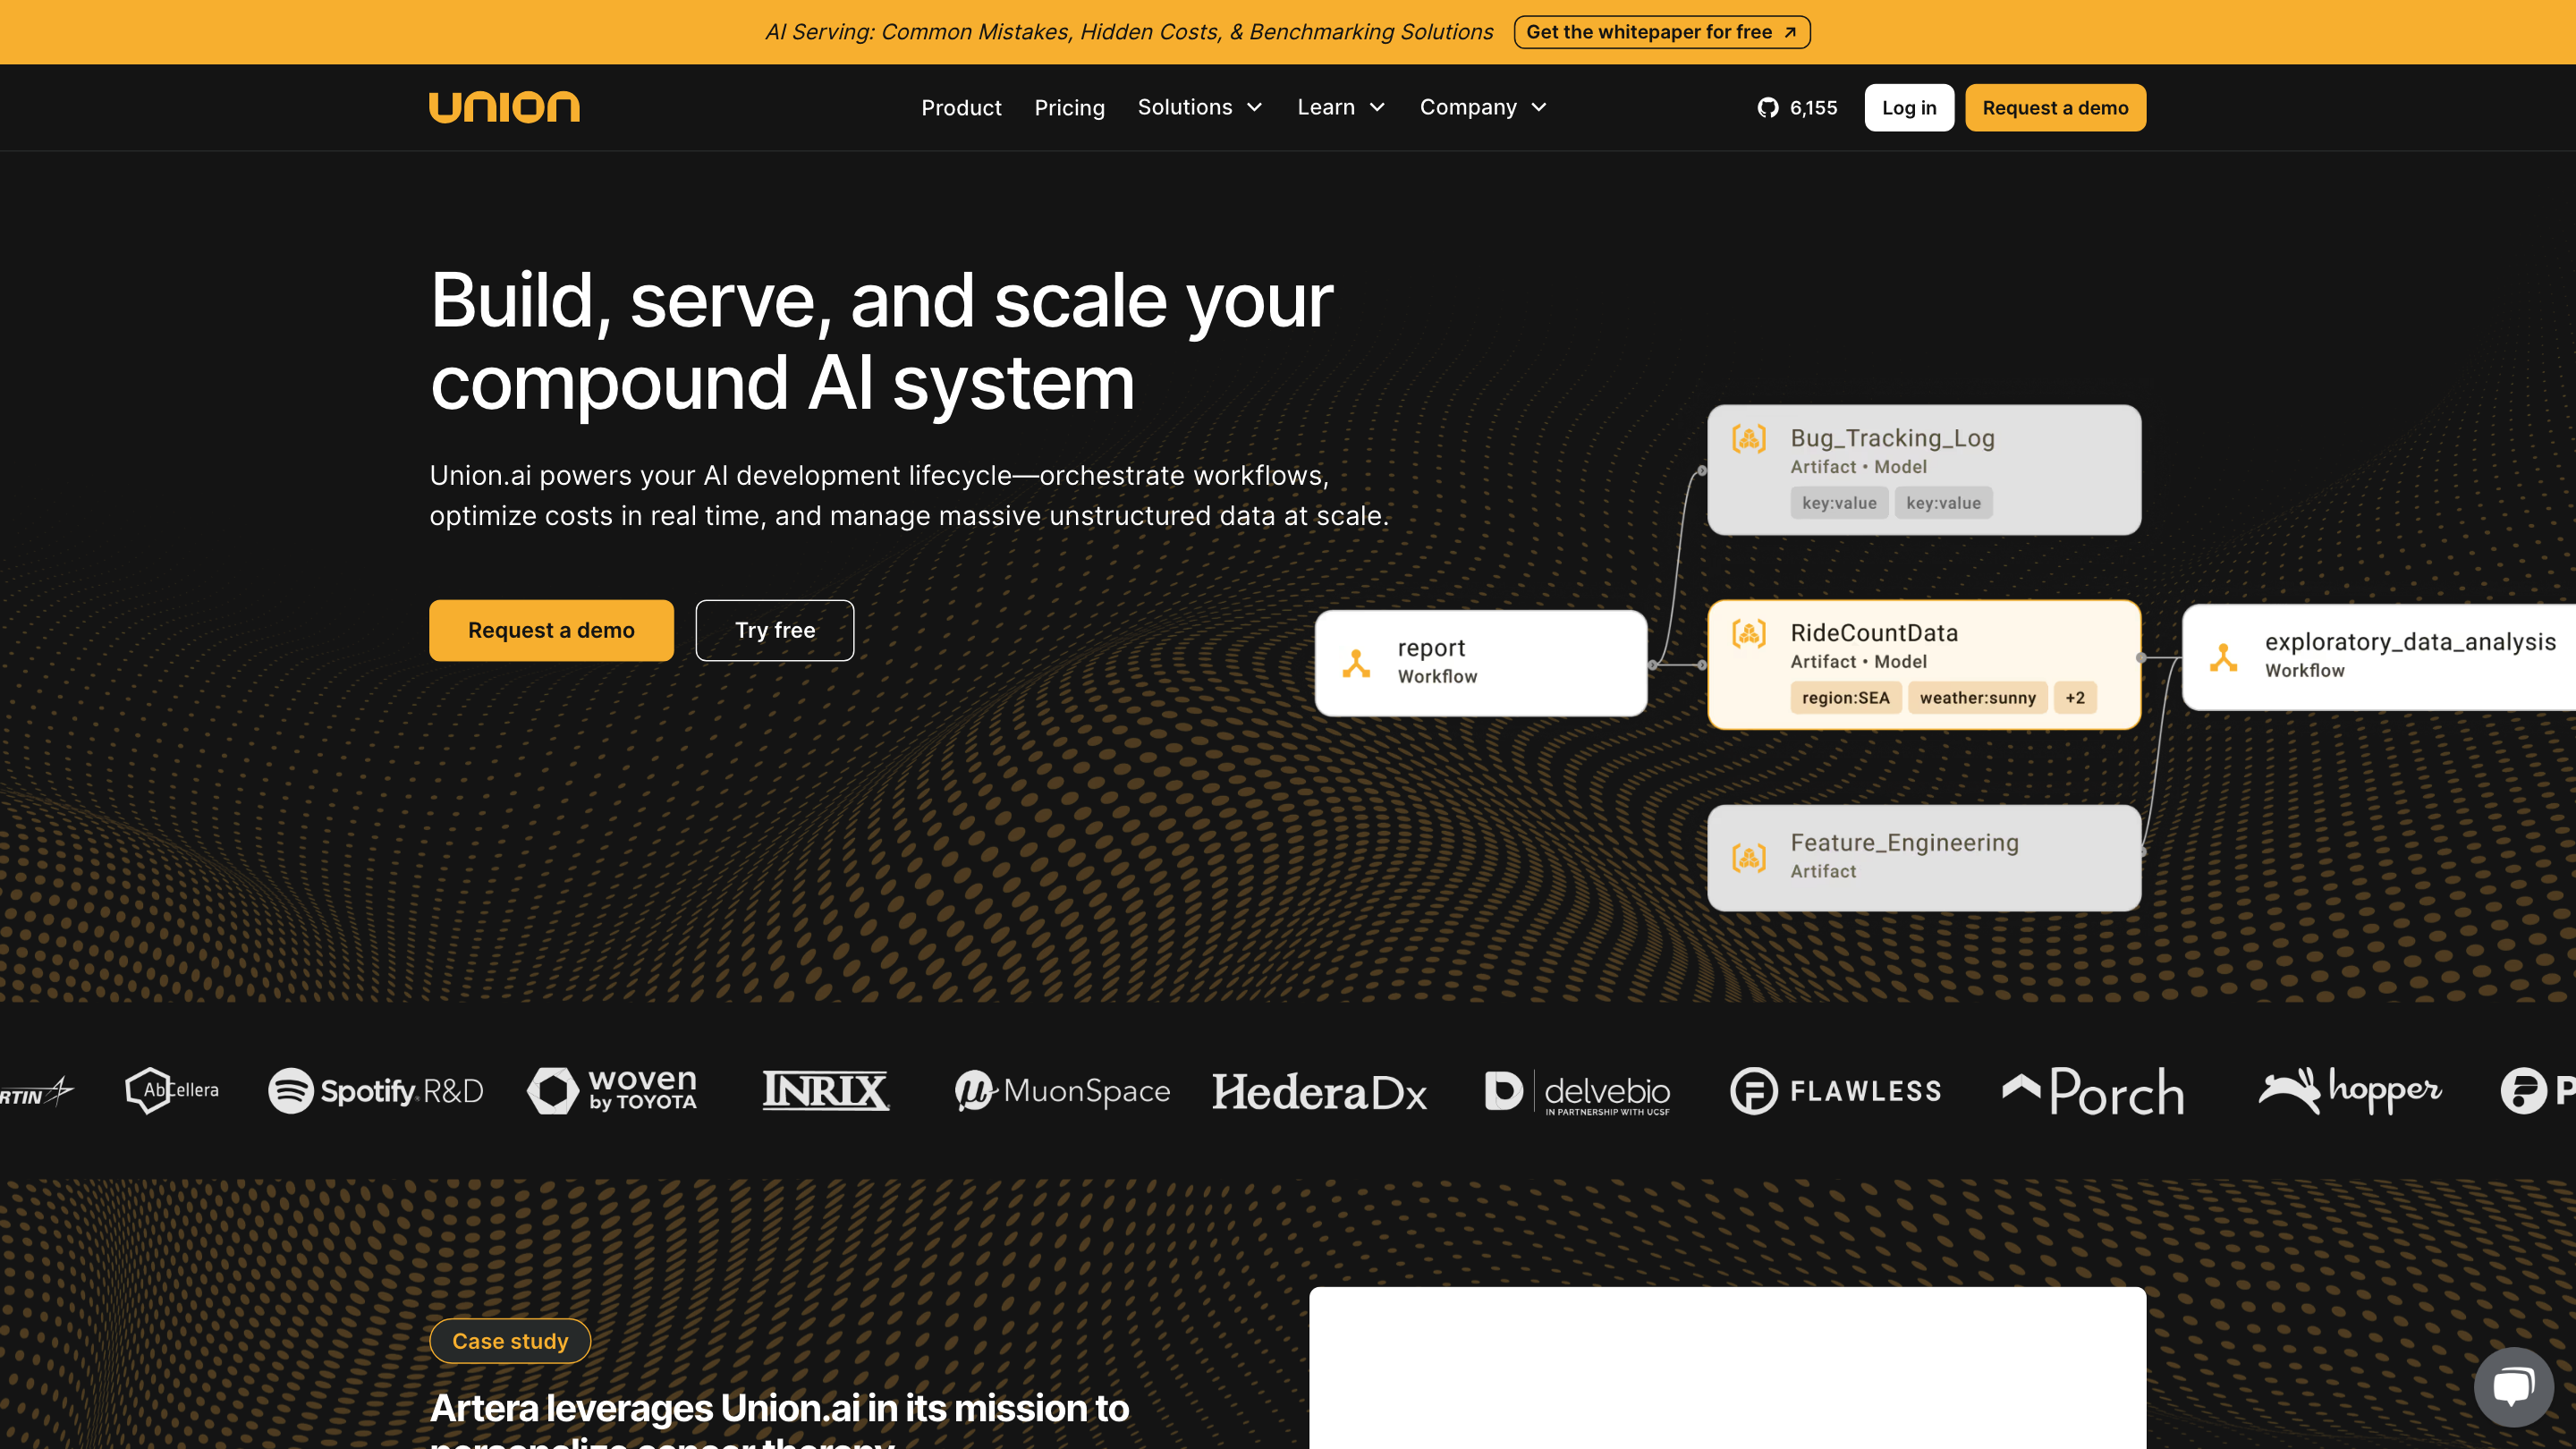Click the exploratory_data_analysis workflow icon

pos(2223,657)
